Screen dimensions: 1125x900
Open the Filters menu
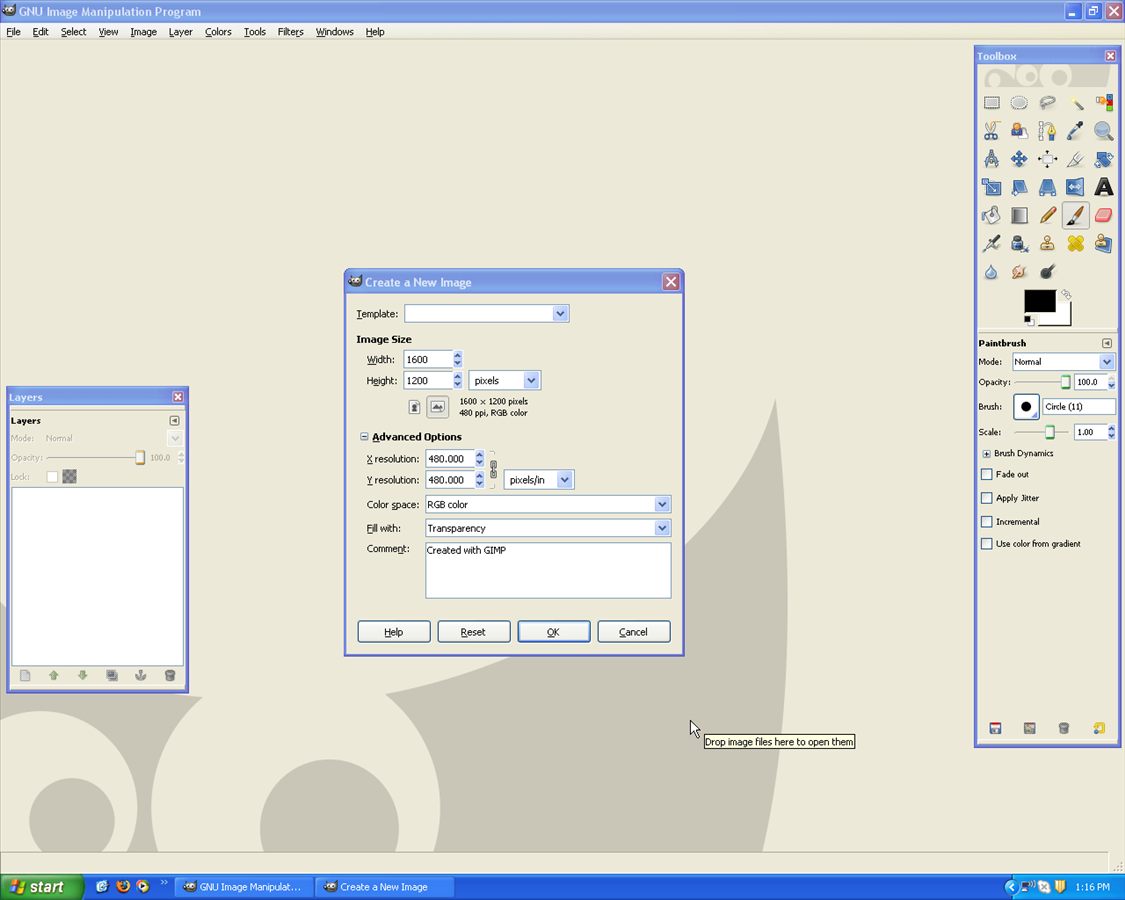click(291, 32)
